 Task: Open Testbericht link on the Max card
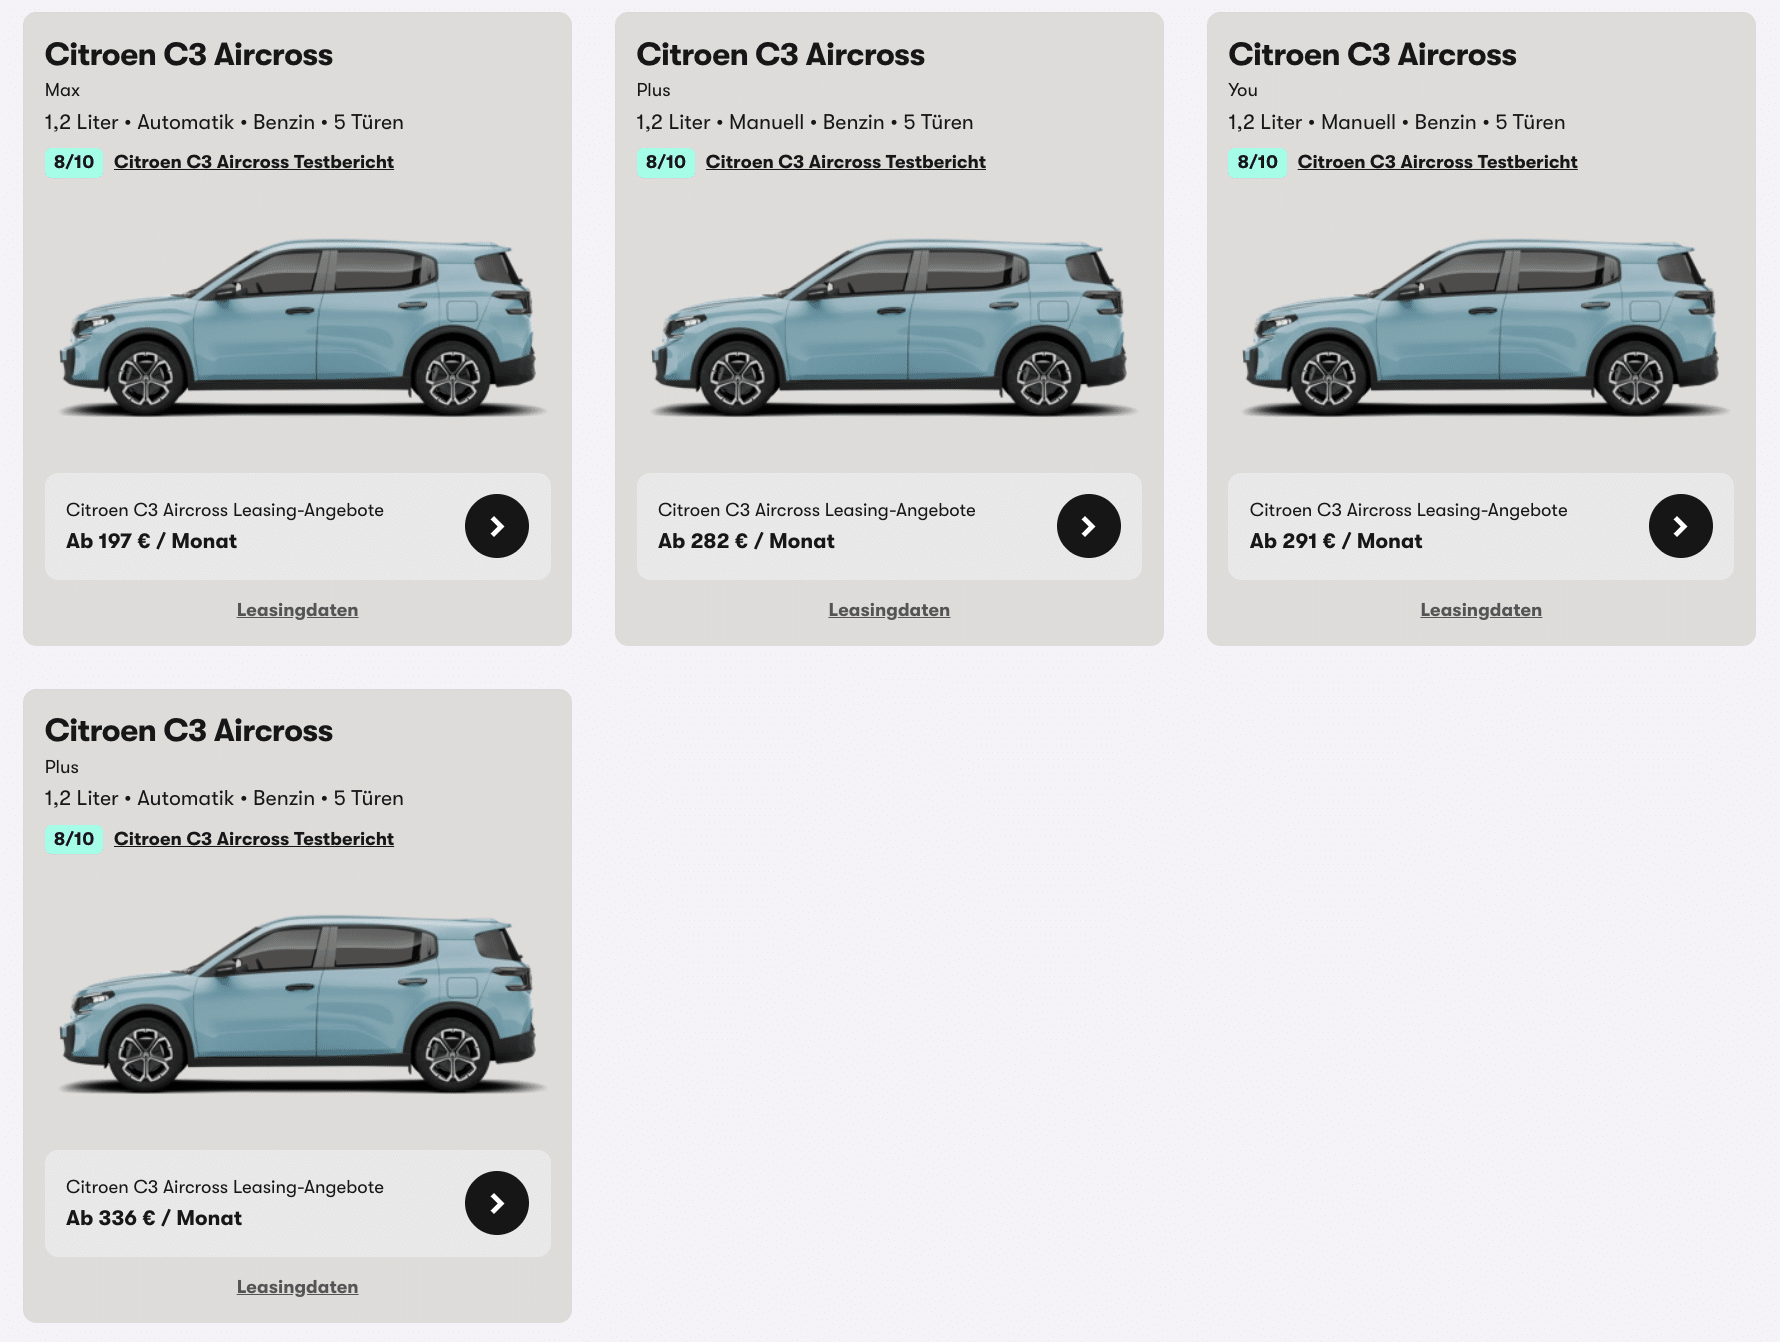(x=254, y=162)
